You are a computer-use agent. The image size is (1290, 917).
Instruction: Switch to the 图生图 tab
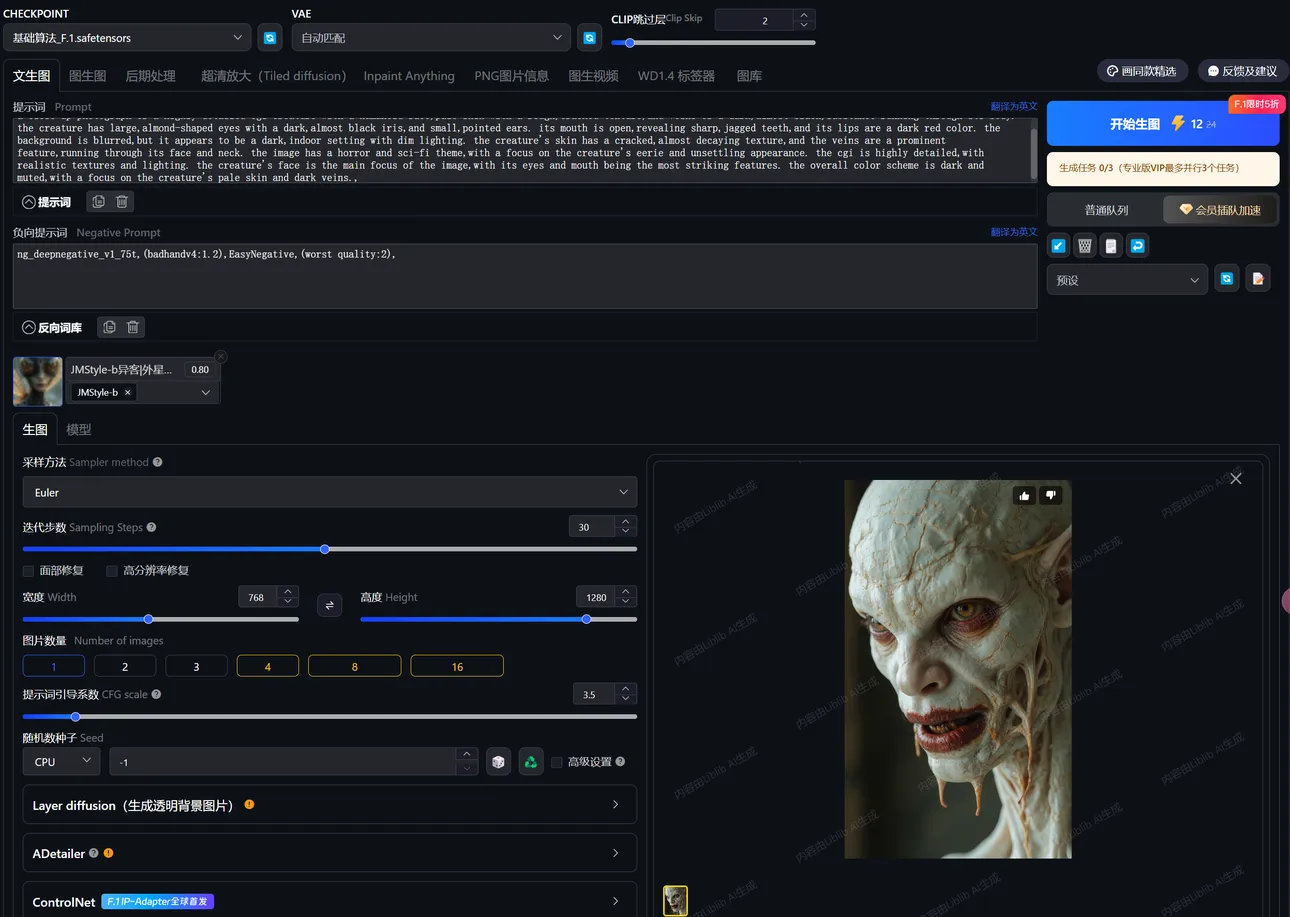(x=87, y=76)
